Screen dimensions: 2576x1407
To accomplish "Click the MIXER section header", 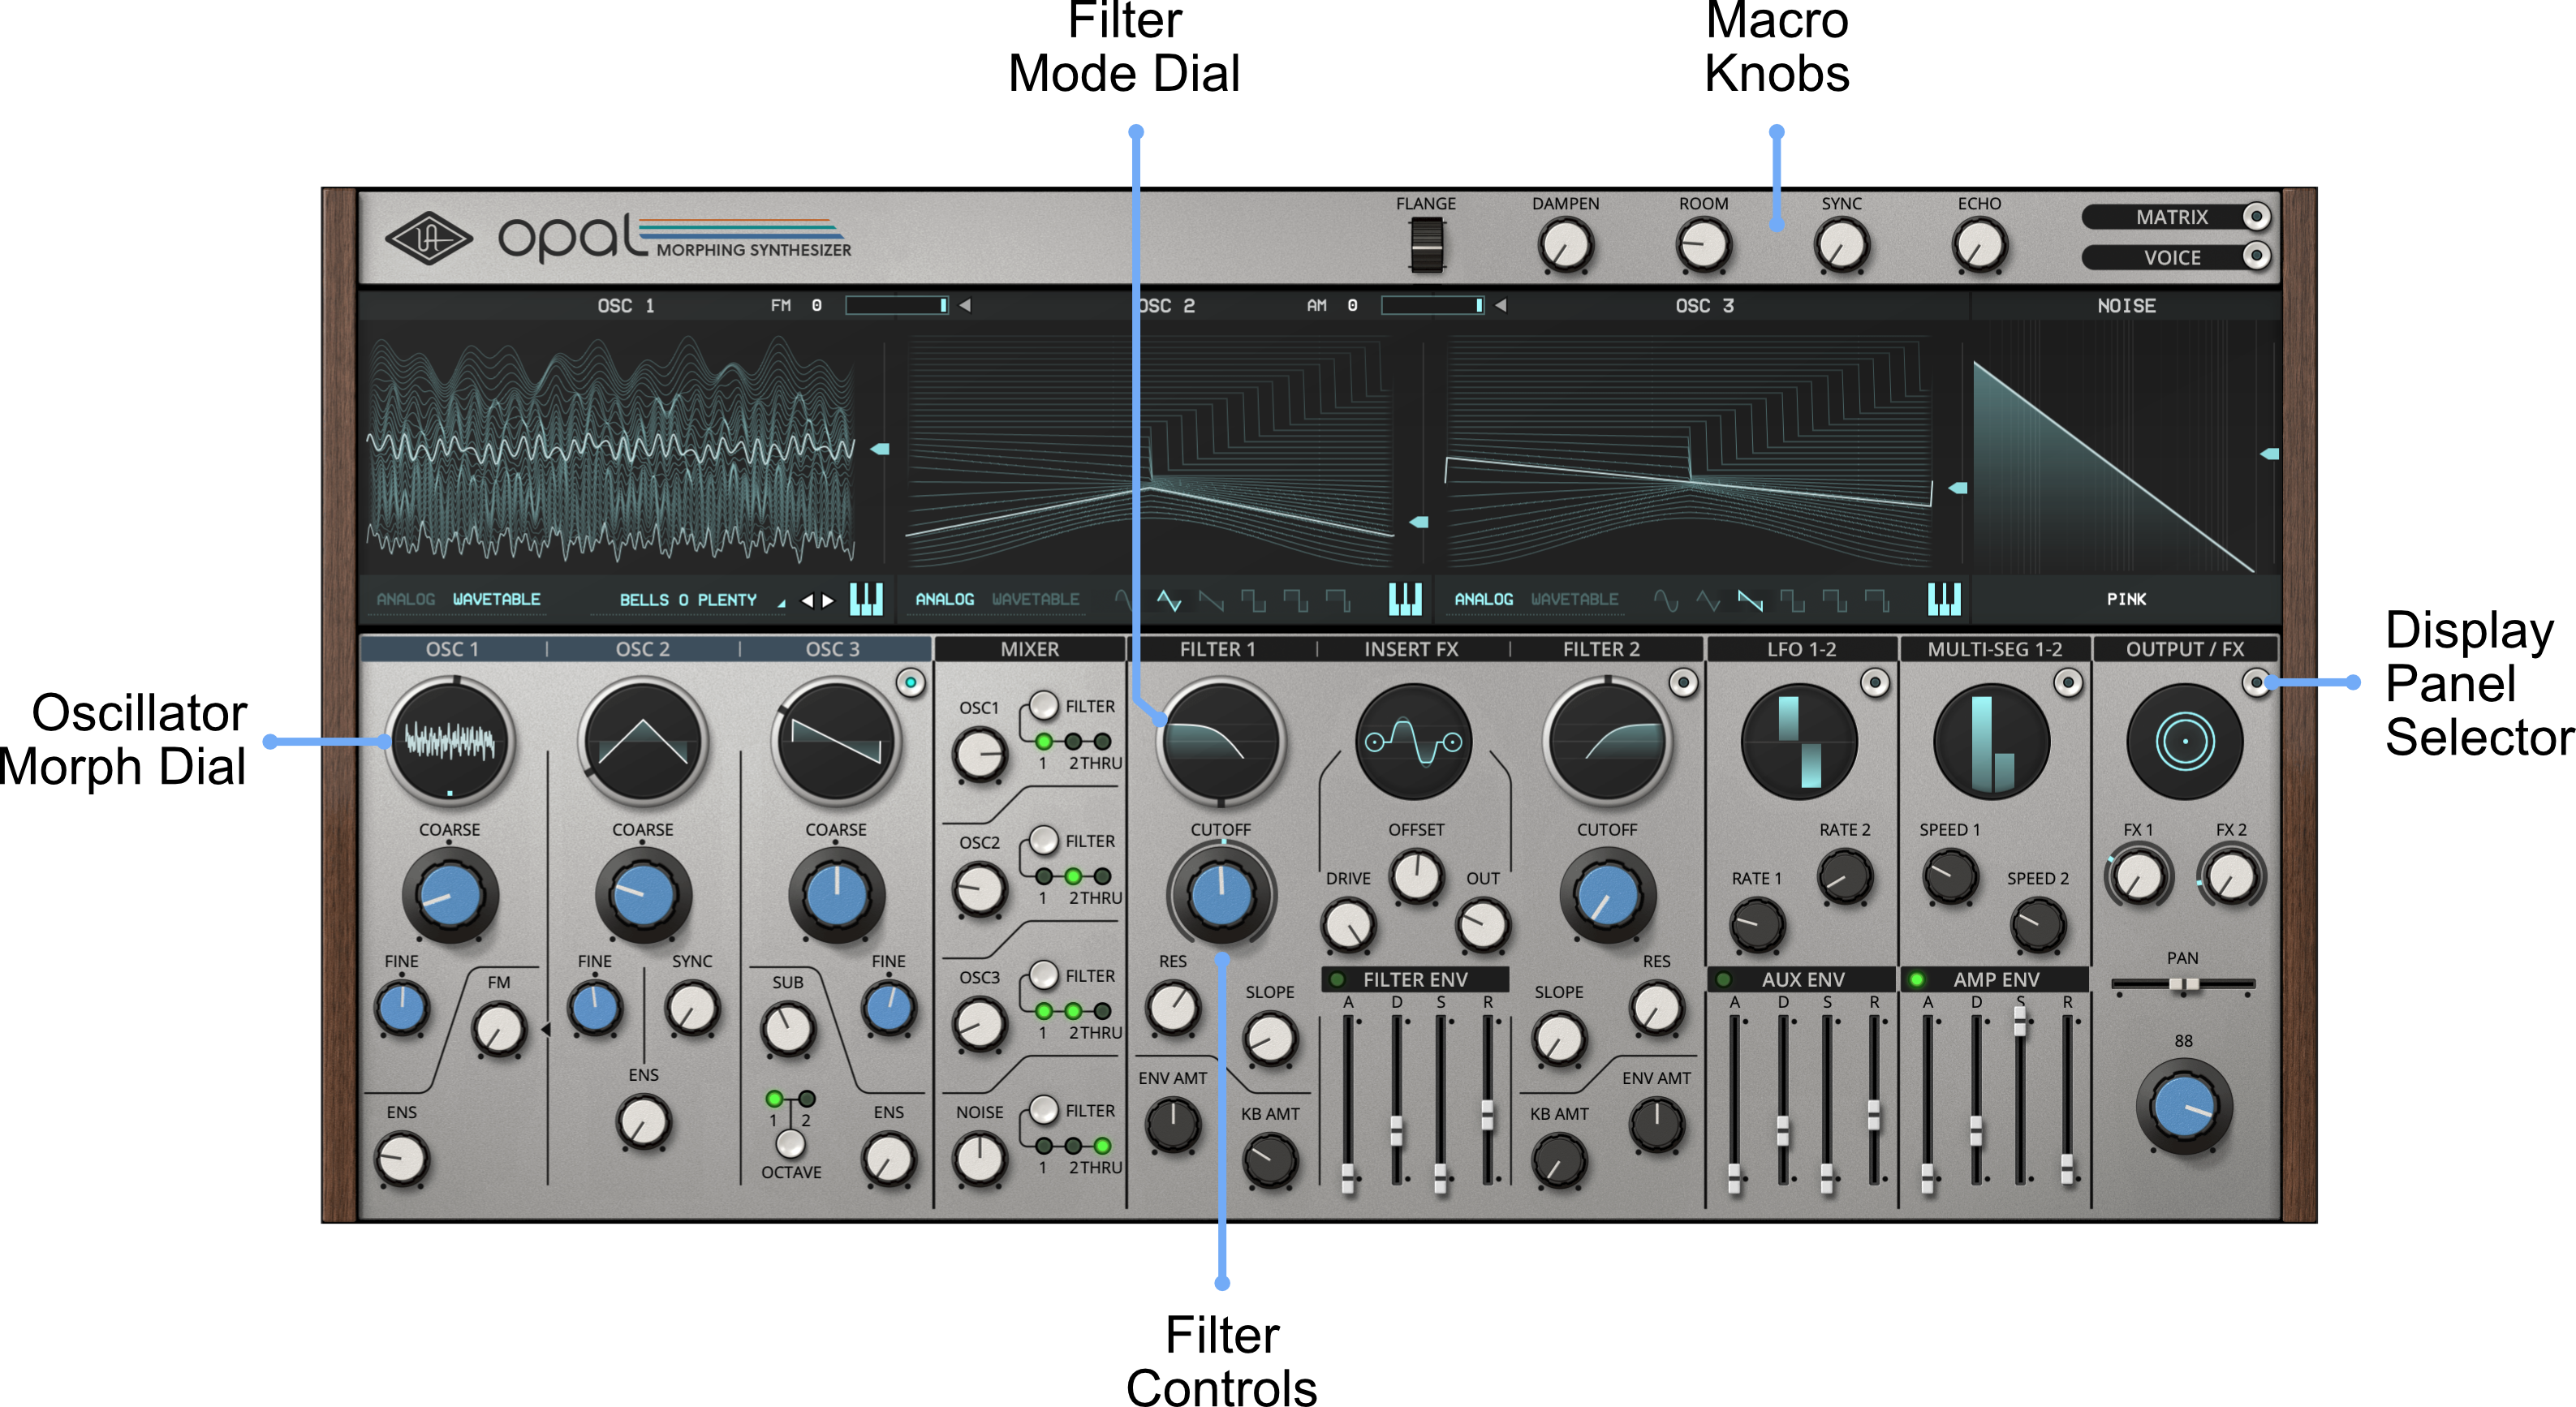I will [1029, 650].
